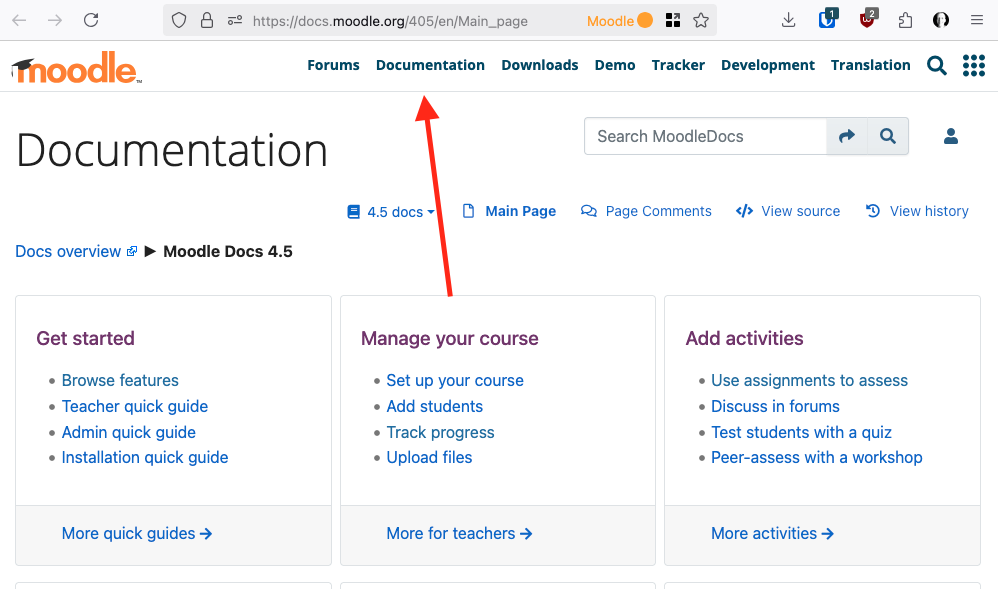Click the Add activities heading
The width and height of the screenshot is (998, 589).
745,338
